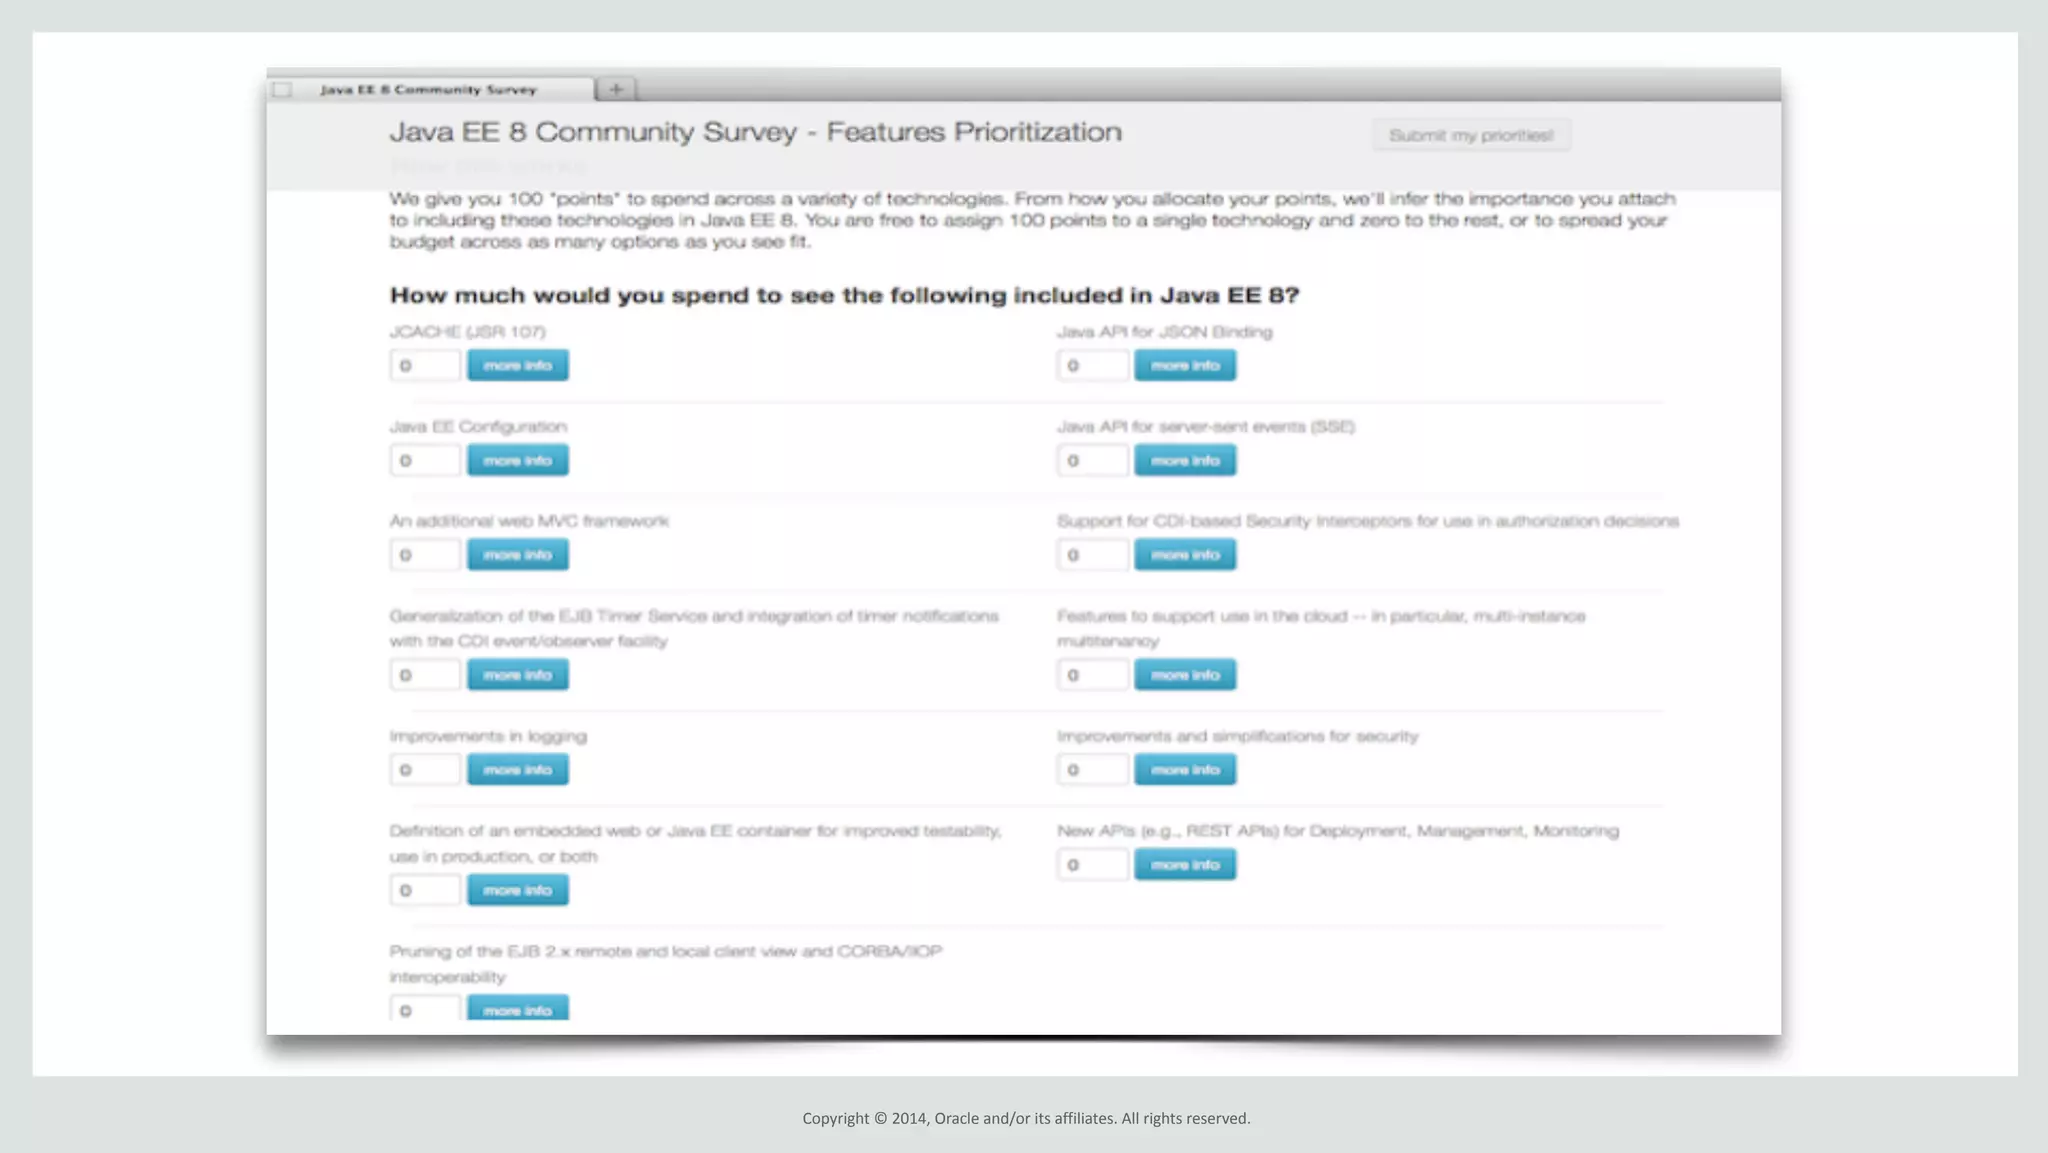Select the Java EE 8 Community Survey tab
The width and height of the screenshot is (2048, 1153).
point(430,89)
